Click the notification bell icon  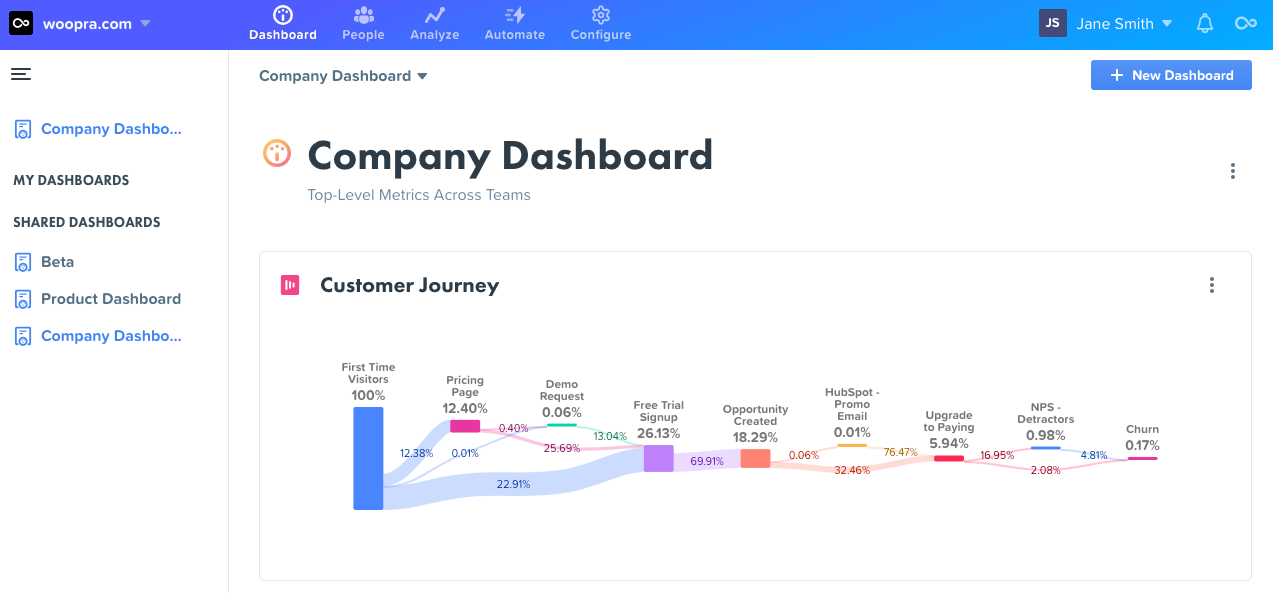click(x=1204, y=22)
